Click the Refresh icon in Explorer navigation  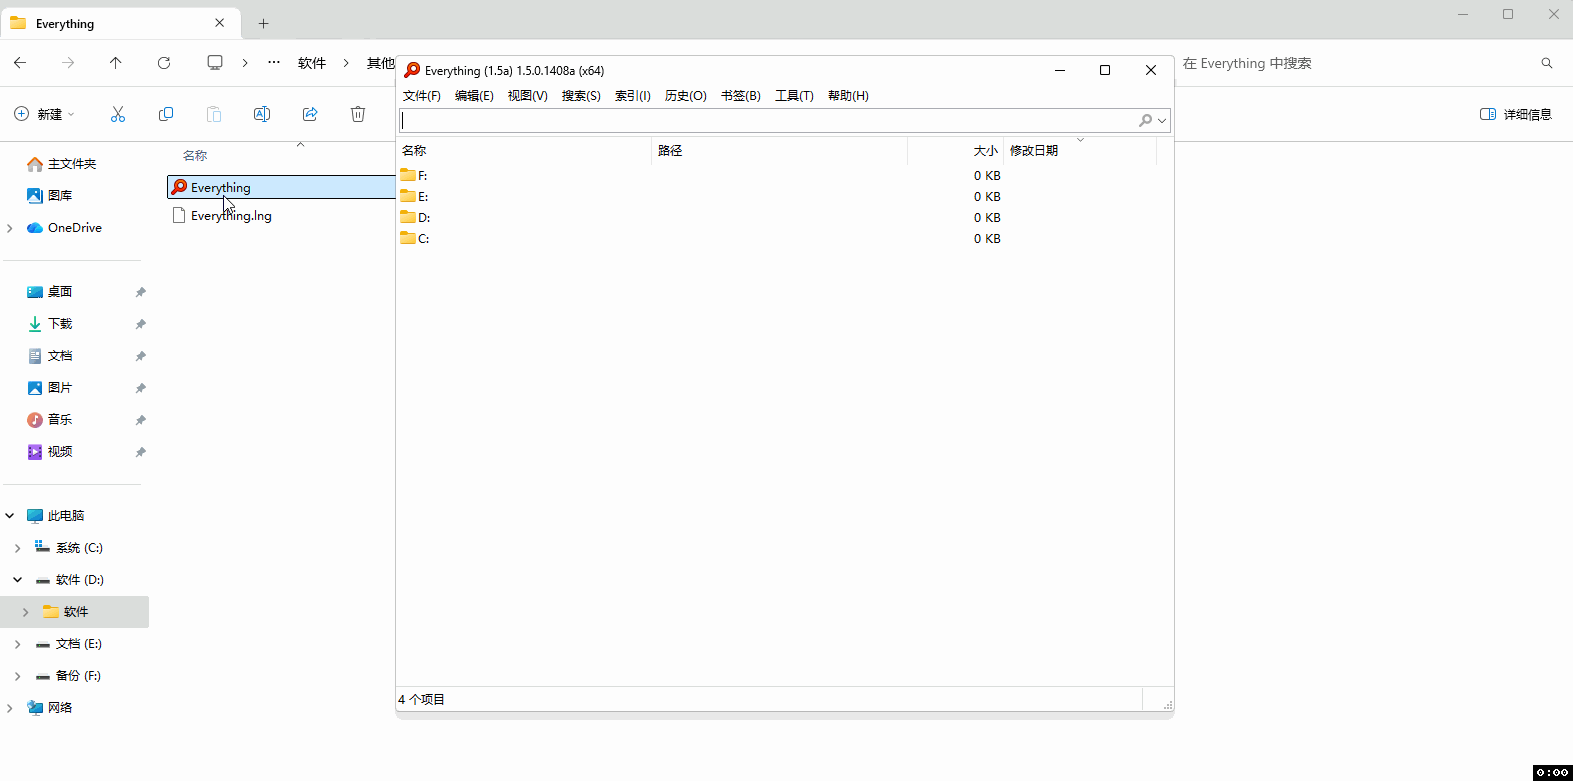click(164, 63)
